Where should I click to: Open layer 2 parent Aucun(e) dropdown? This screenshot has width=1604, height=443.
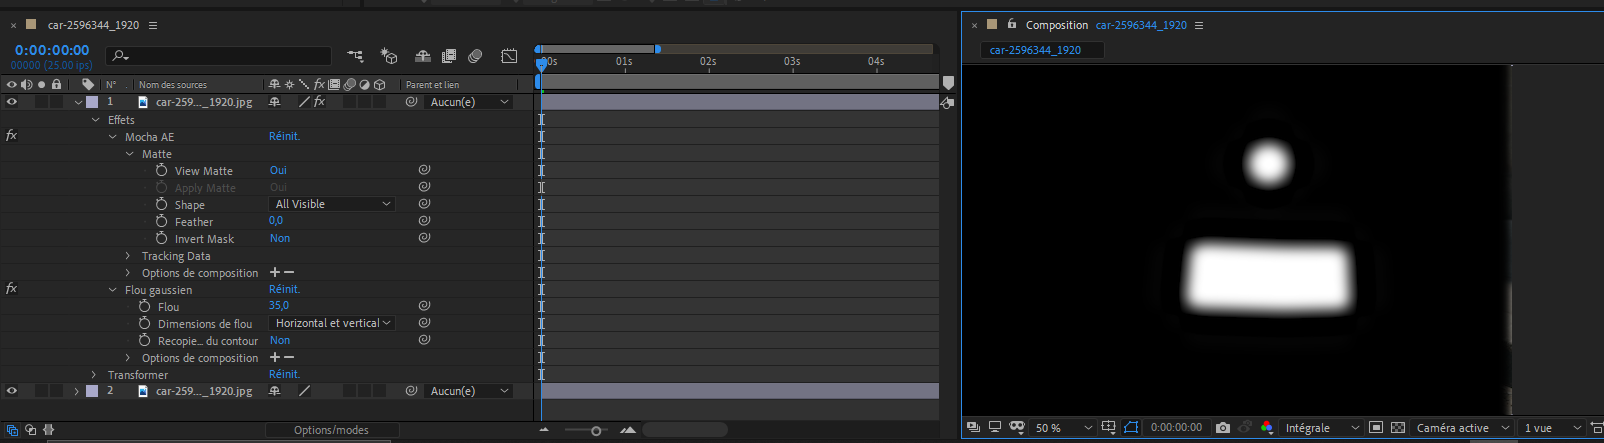tap(468, 391)
